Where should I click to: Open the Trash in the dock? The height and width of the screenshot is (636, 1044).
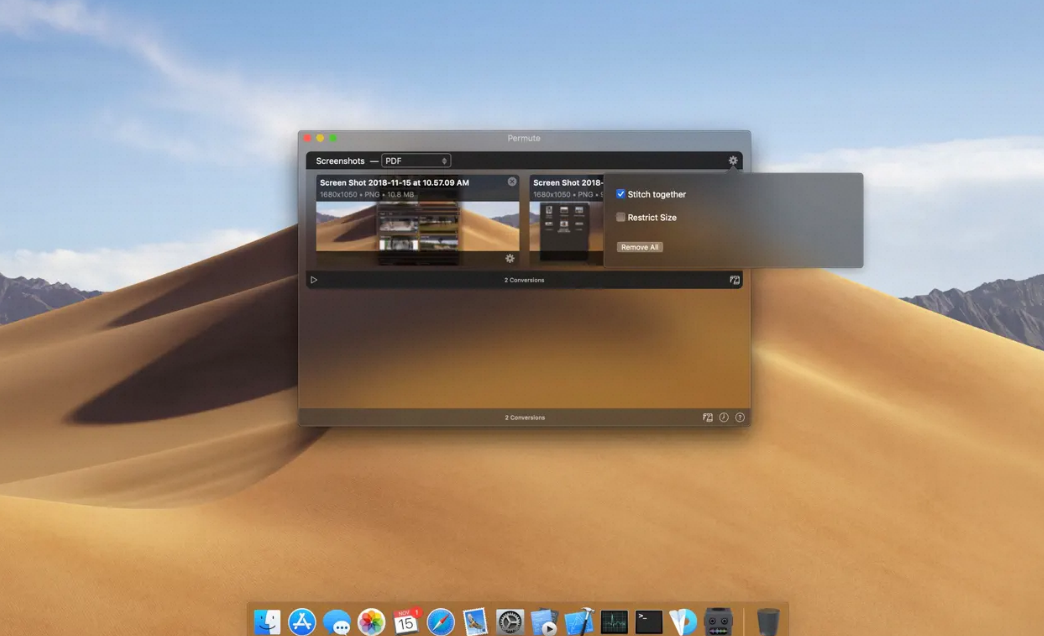[x=768, y=622]
